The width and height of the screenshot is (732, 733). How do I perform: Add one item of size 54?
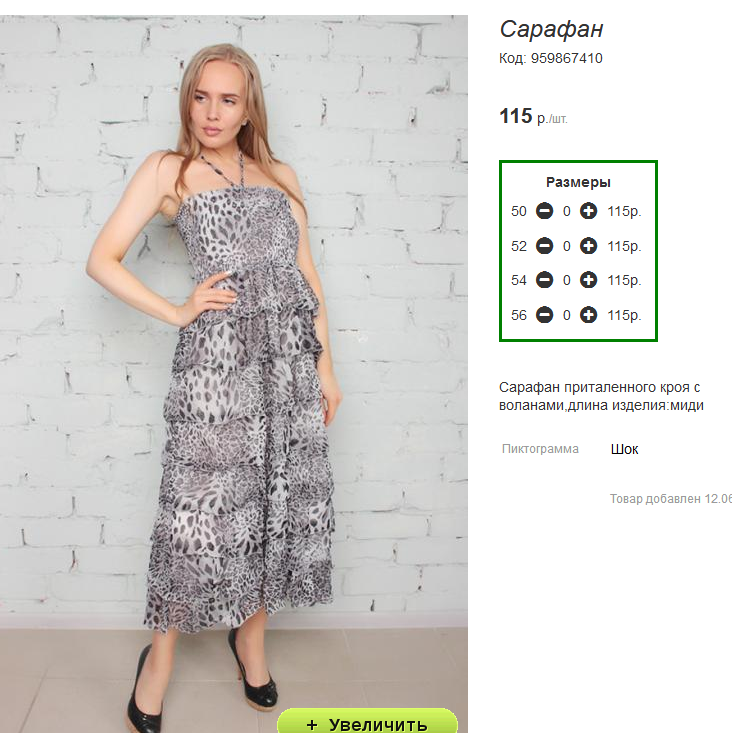[589, 281]
